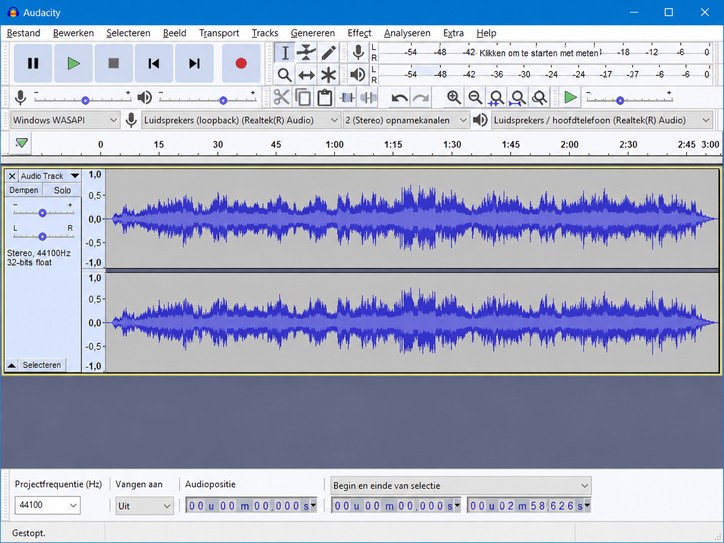The width and height of the screenshot is (724, 543).
Task: Mute the track with Dempen
Action: click(24, 190)
